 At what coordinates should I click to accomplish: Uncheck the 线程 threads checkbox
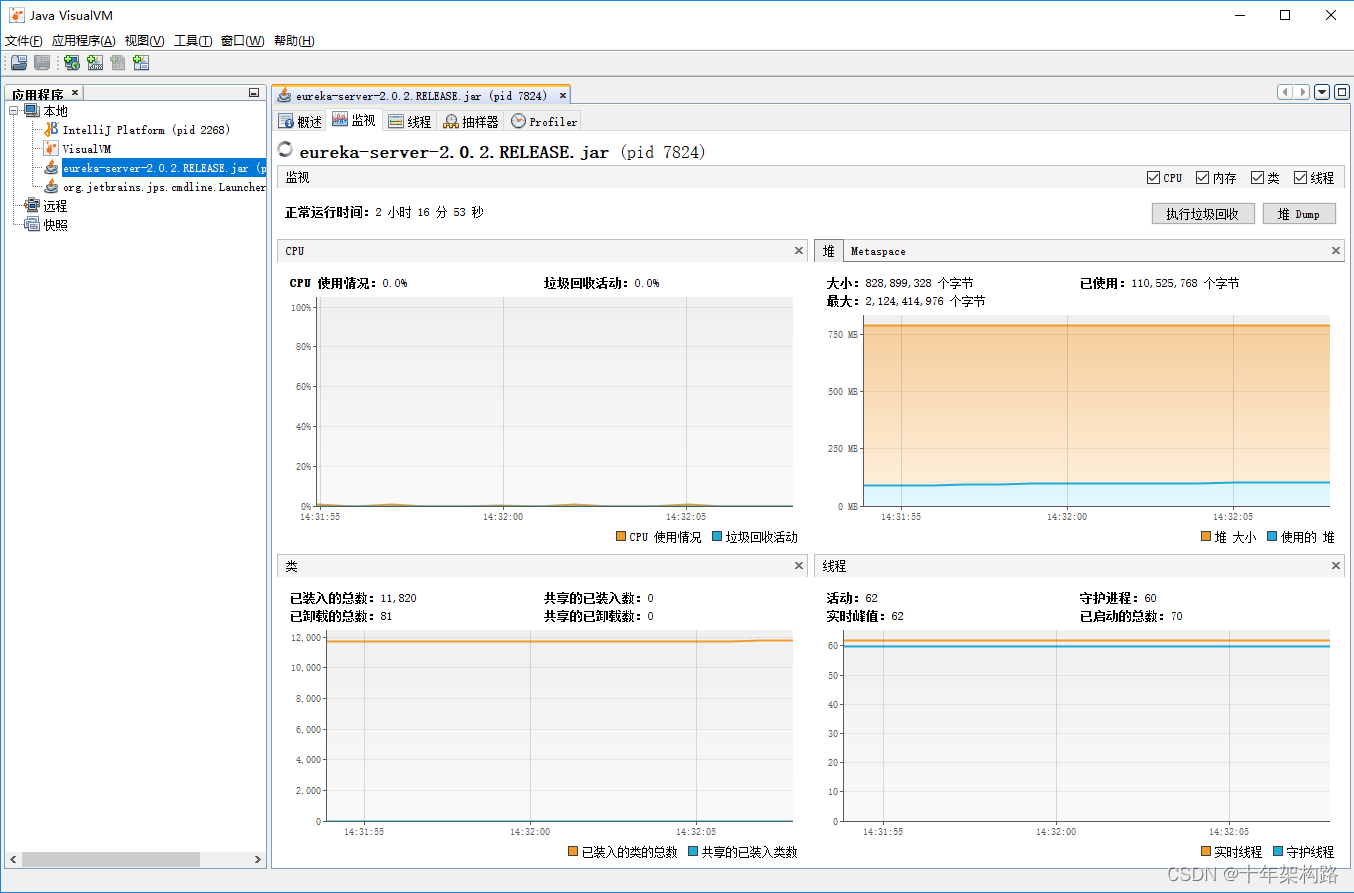[1300, 178]
